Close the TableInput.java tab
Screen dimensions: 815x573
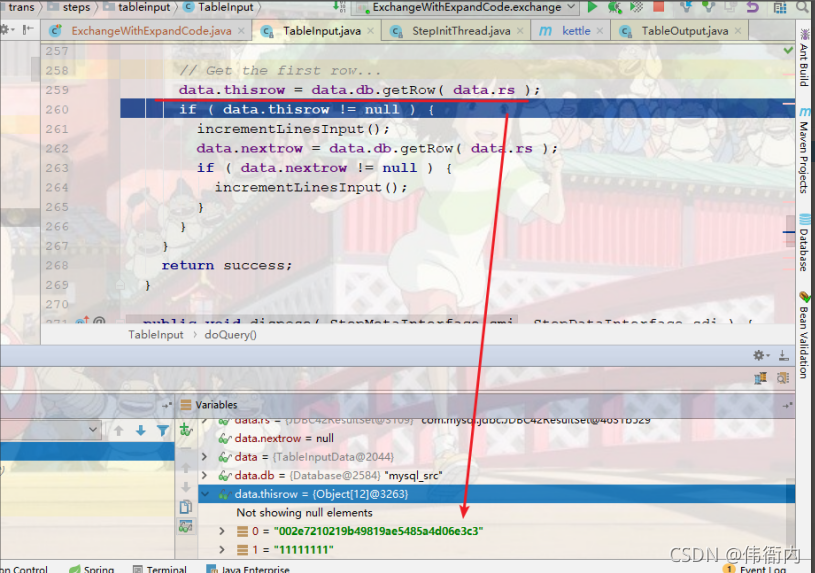tap(370, 31)
